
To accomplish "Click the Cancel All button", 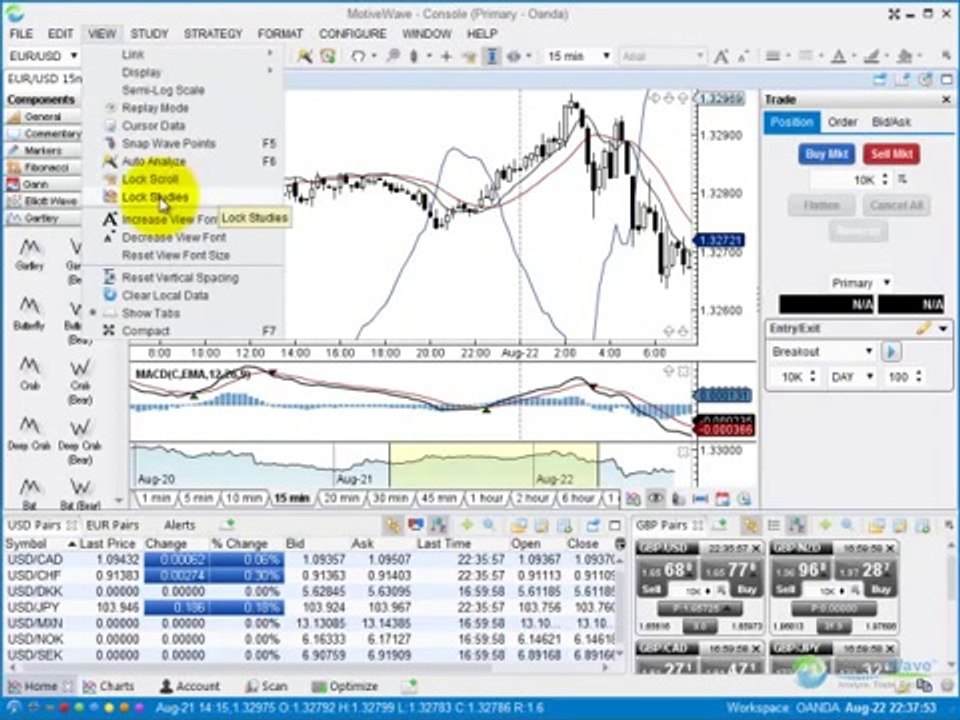I will click(896, 206).
